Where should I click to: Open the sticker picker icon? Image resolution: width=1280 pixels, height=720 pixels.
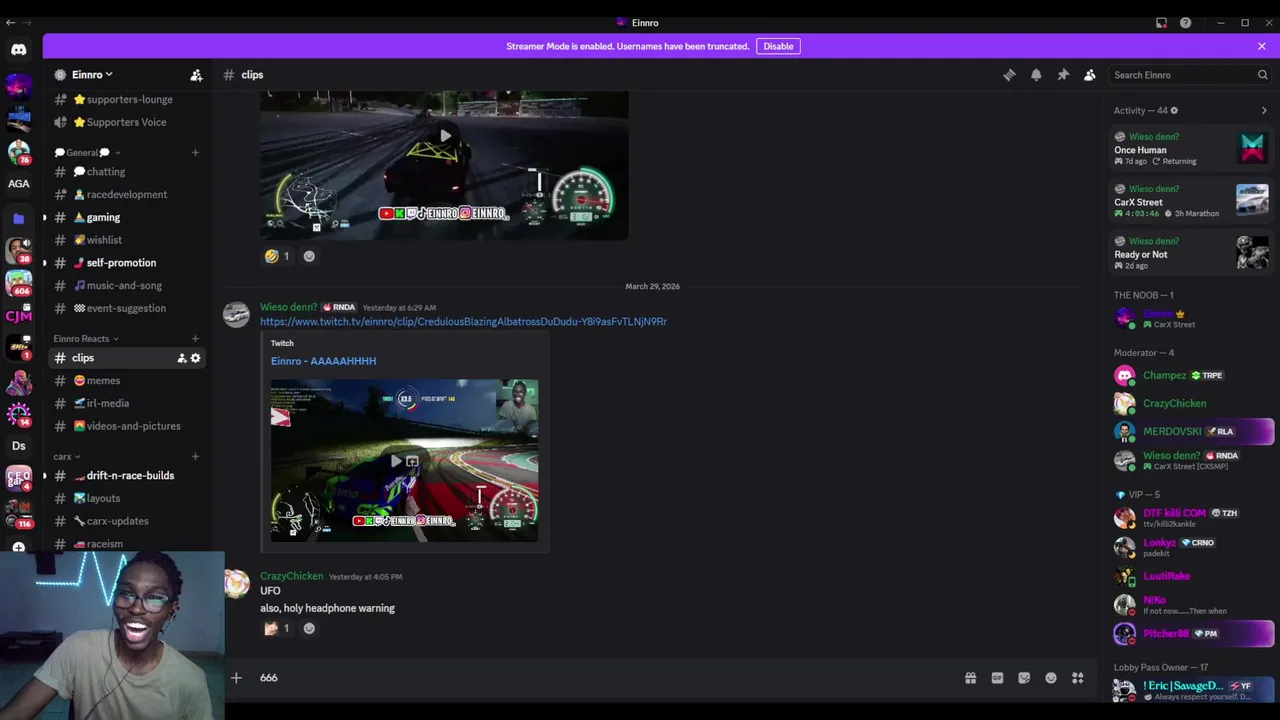click(1024, 678)
